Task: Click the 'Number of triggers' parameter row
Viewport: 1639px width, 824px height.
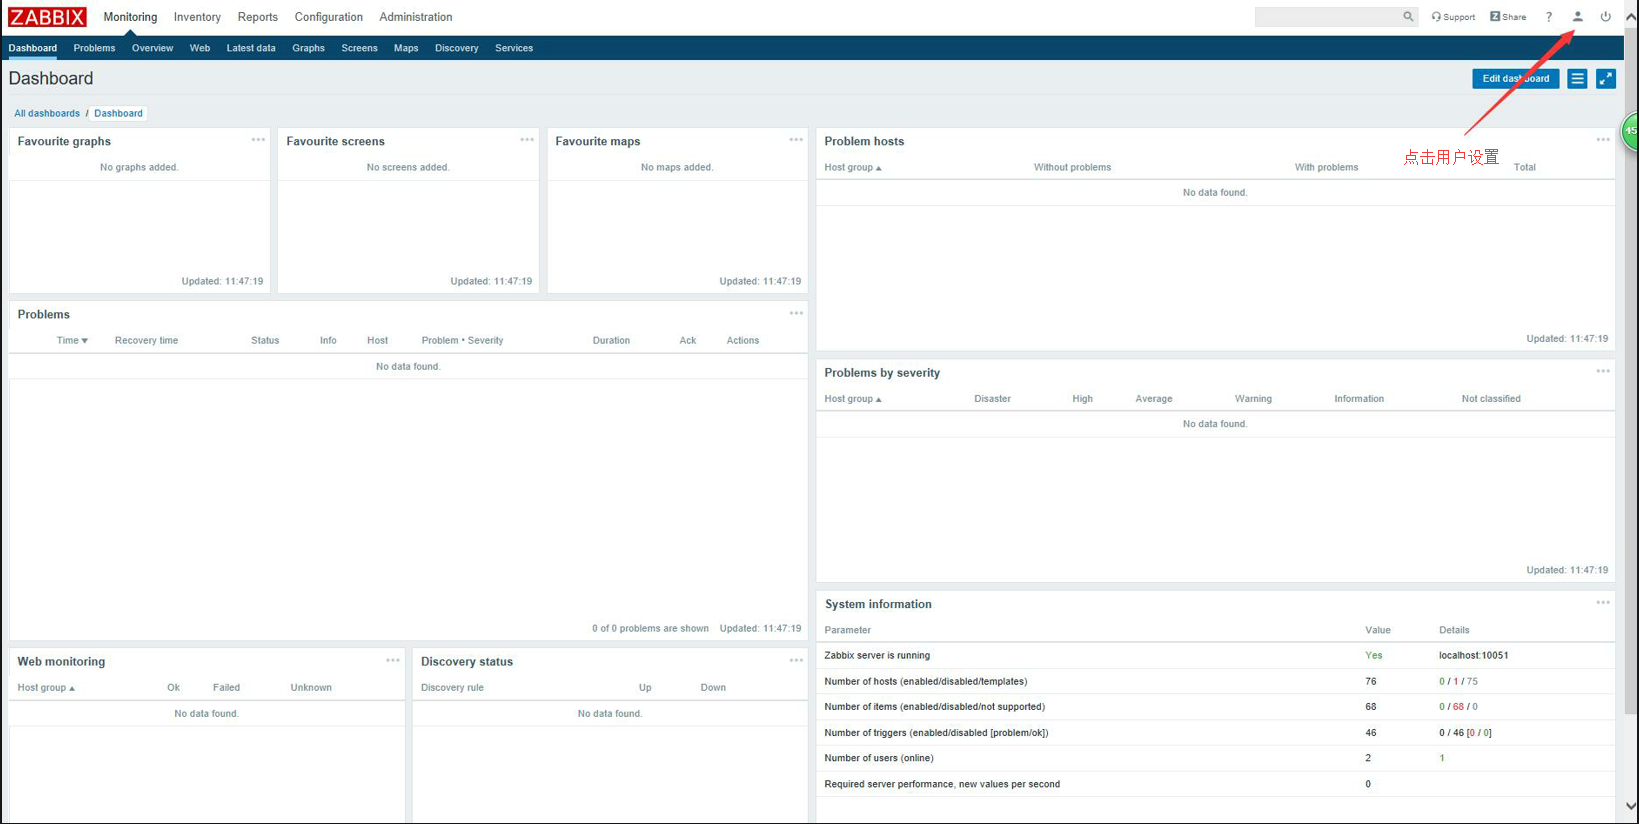Action: coord(1215,733)
